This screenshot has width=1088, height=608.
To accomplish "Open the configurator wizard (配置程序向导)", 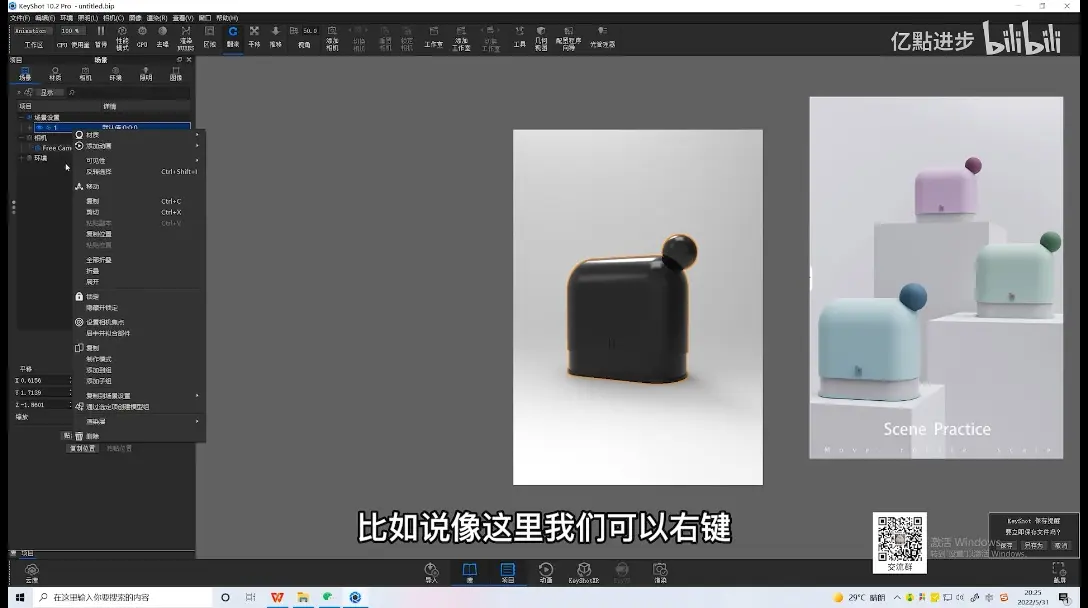I will click(x=568, y=37).
